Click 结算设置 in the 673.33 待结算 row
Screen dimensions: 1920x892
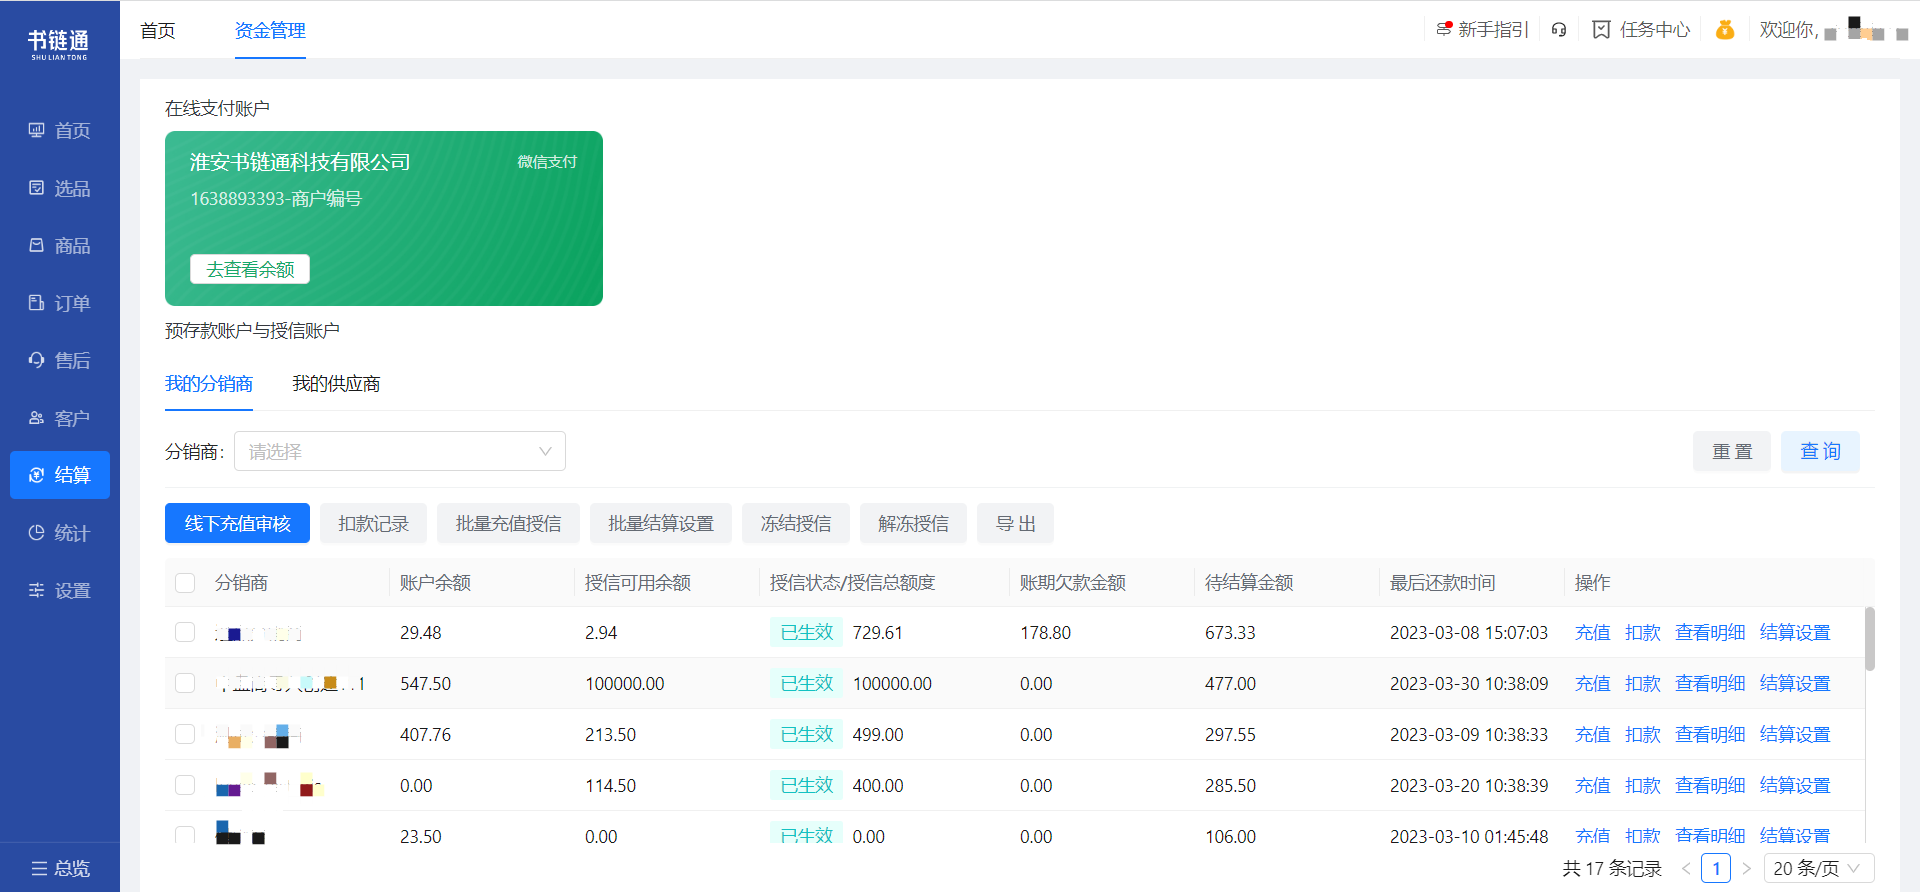click(x=1795, y=632)
